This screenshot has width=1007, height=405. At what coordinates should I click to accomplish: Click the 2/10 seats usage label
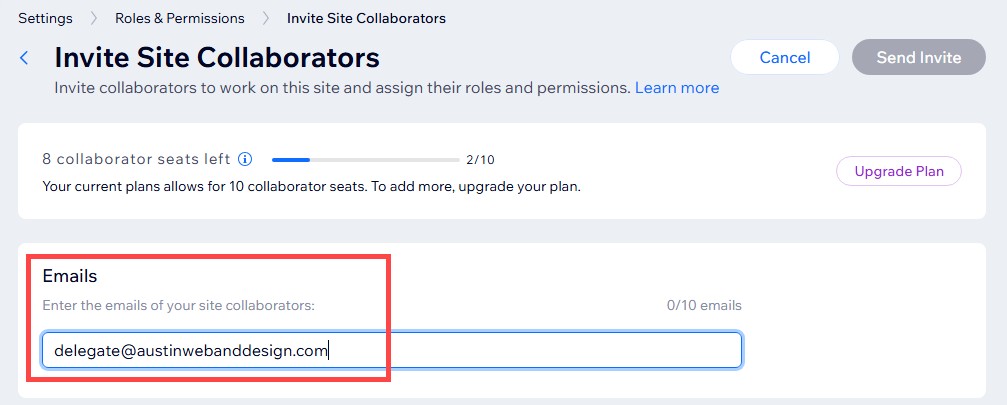480,160
